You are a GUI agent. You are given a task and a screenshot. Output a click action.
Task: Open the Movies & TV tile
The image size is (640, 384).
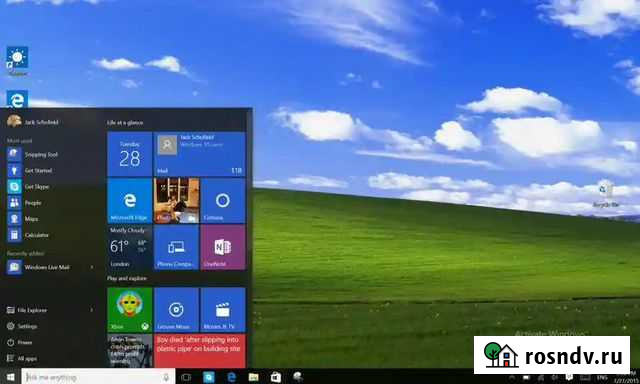click(223, 310)
